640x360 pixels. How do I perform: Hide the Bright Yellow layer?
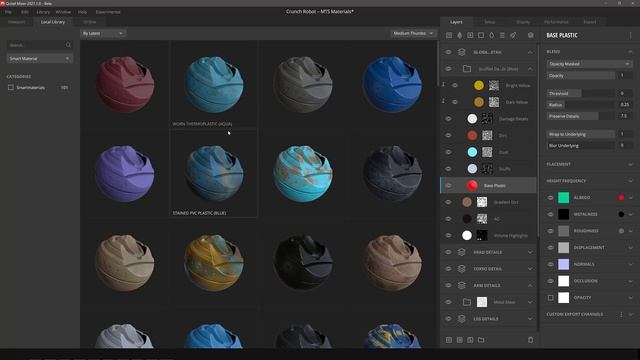455,85
